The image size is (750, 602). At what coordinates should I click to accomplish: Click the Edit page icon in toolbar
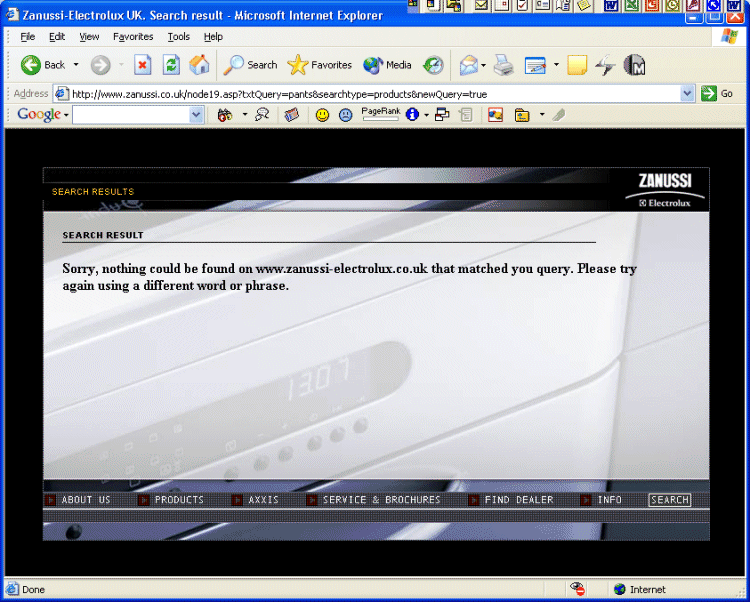(x=535, y=65)
